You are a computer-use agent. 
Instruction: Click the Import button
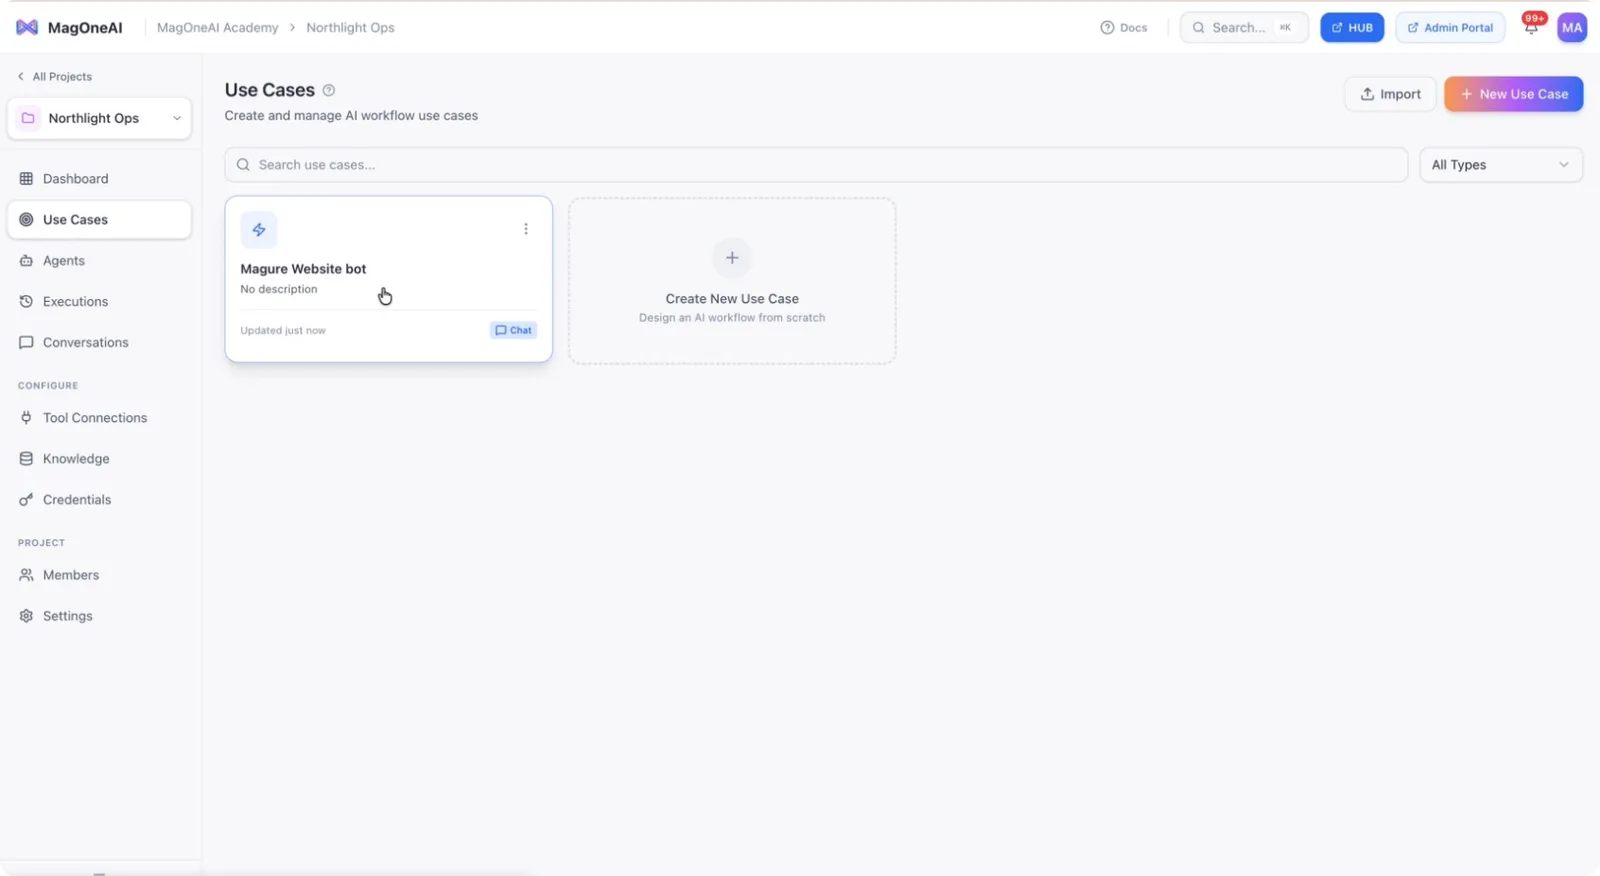[1390, 94]
